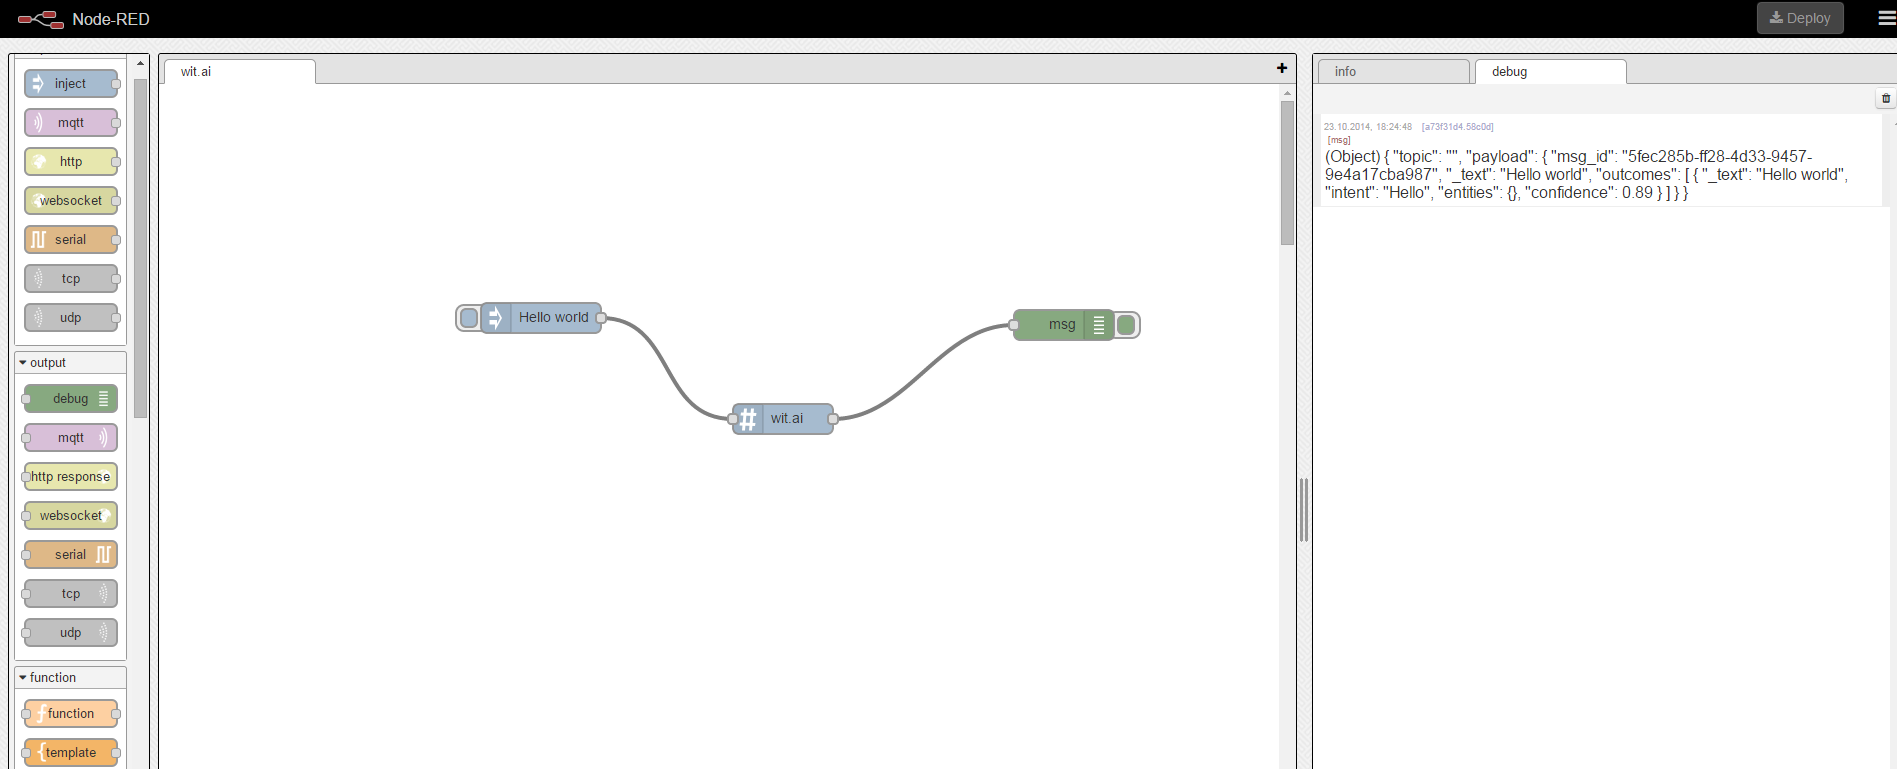Click the Deploy button

1800,18
